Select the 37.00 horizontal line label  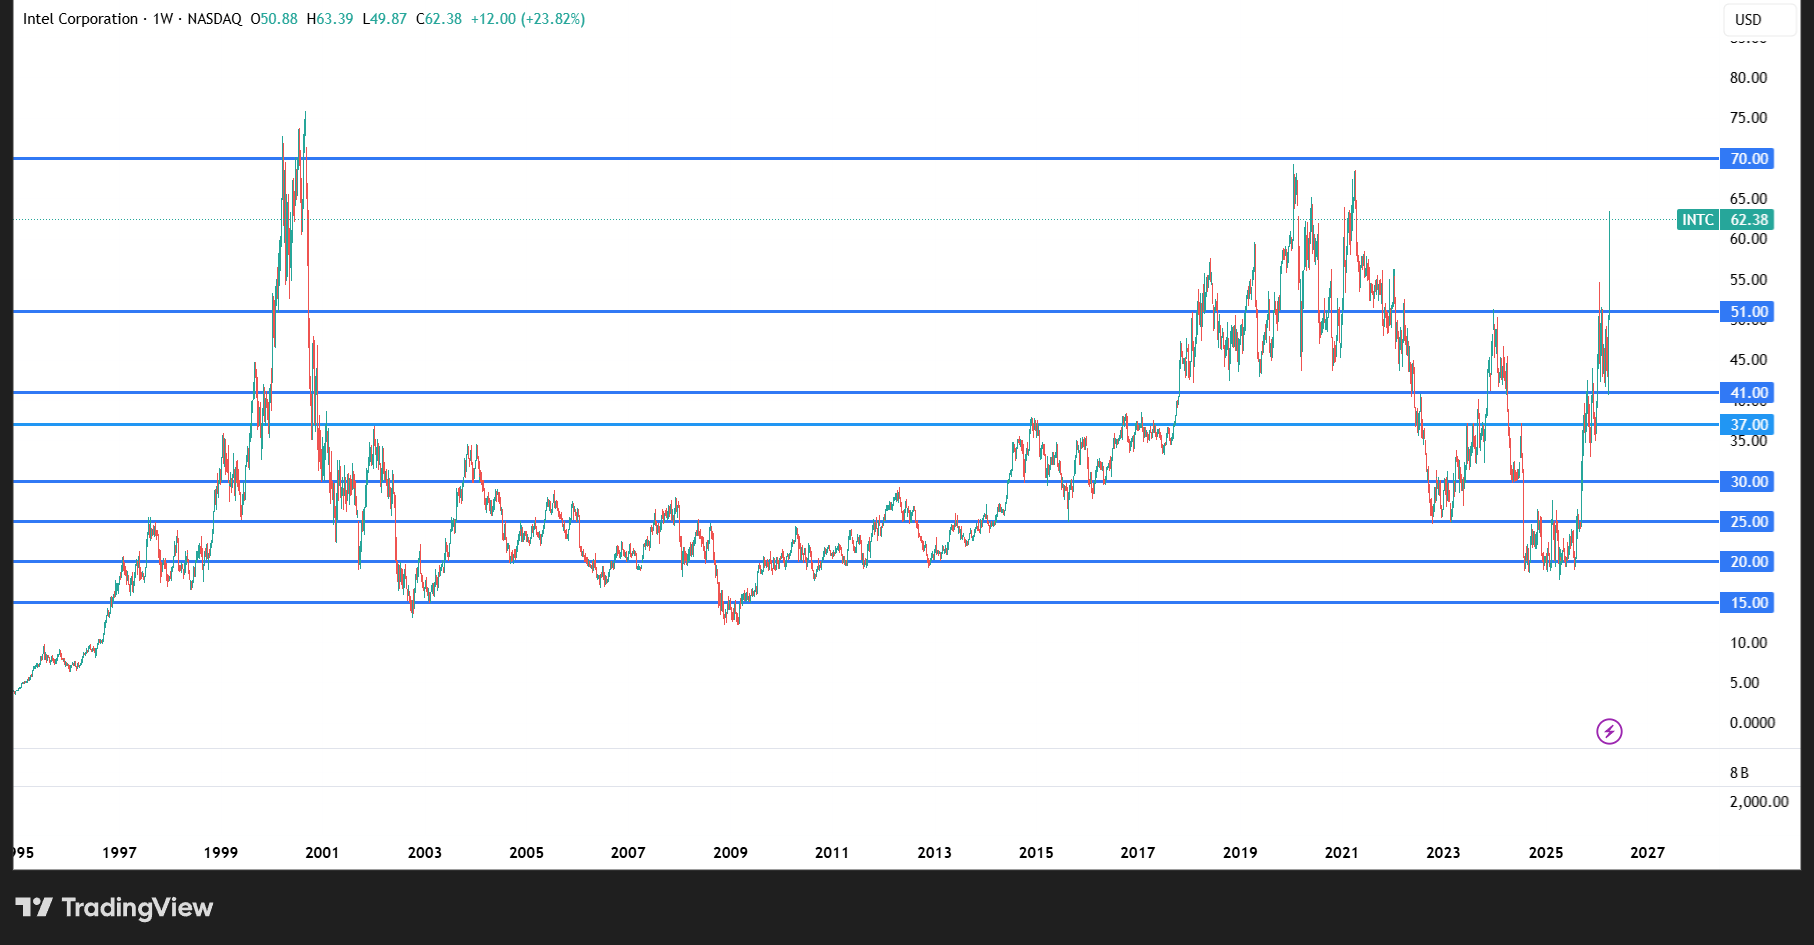(1747, 424)
